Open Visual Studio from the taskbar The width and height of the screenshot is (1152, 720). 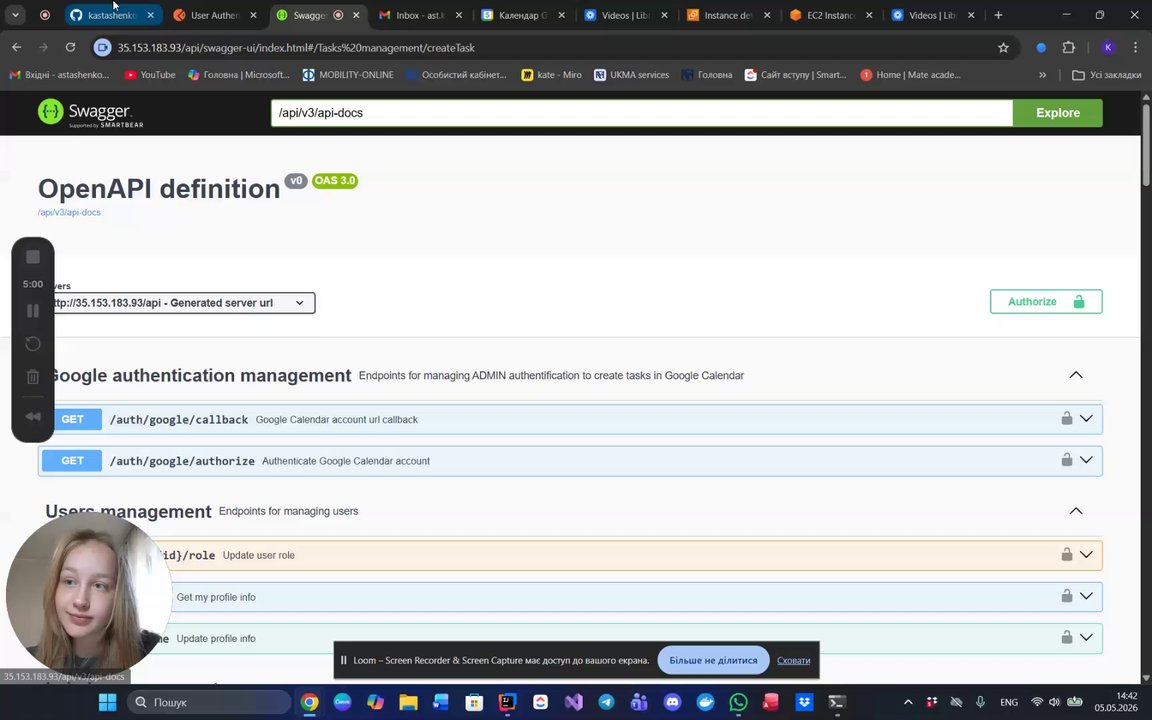coord(573,702)
